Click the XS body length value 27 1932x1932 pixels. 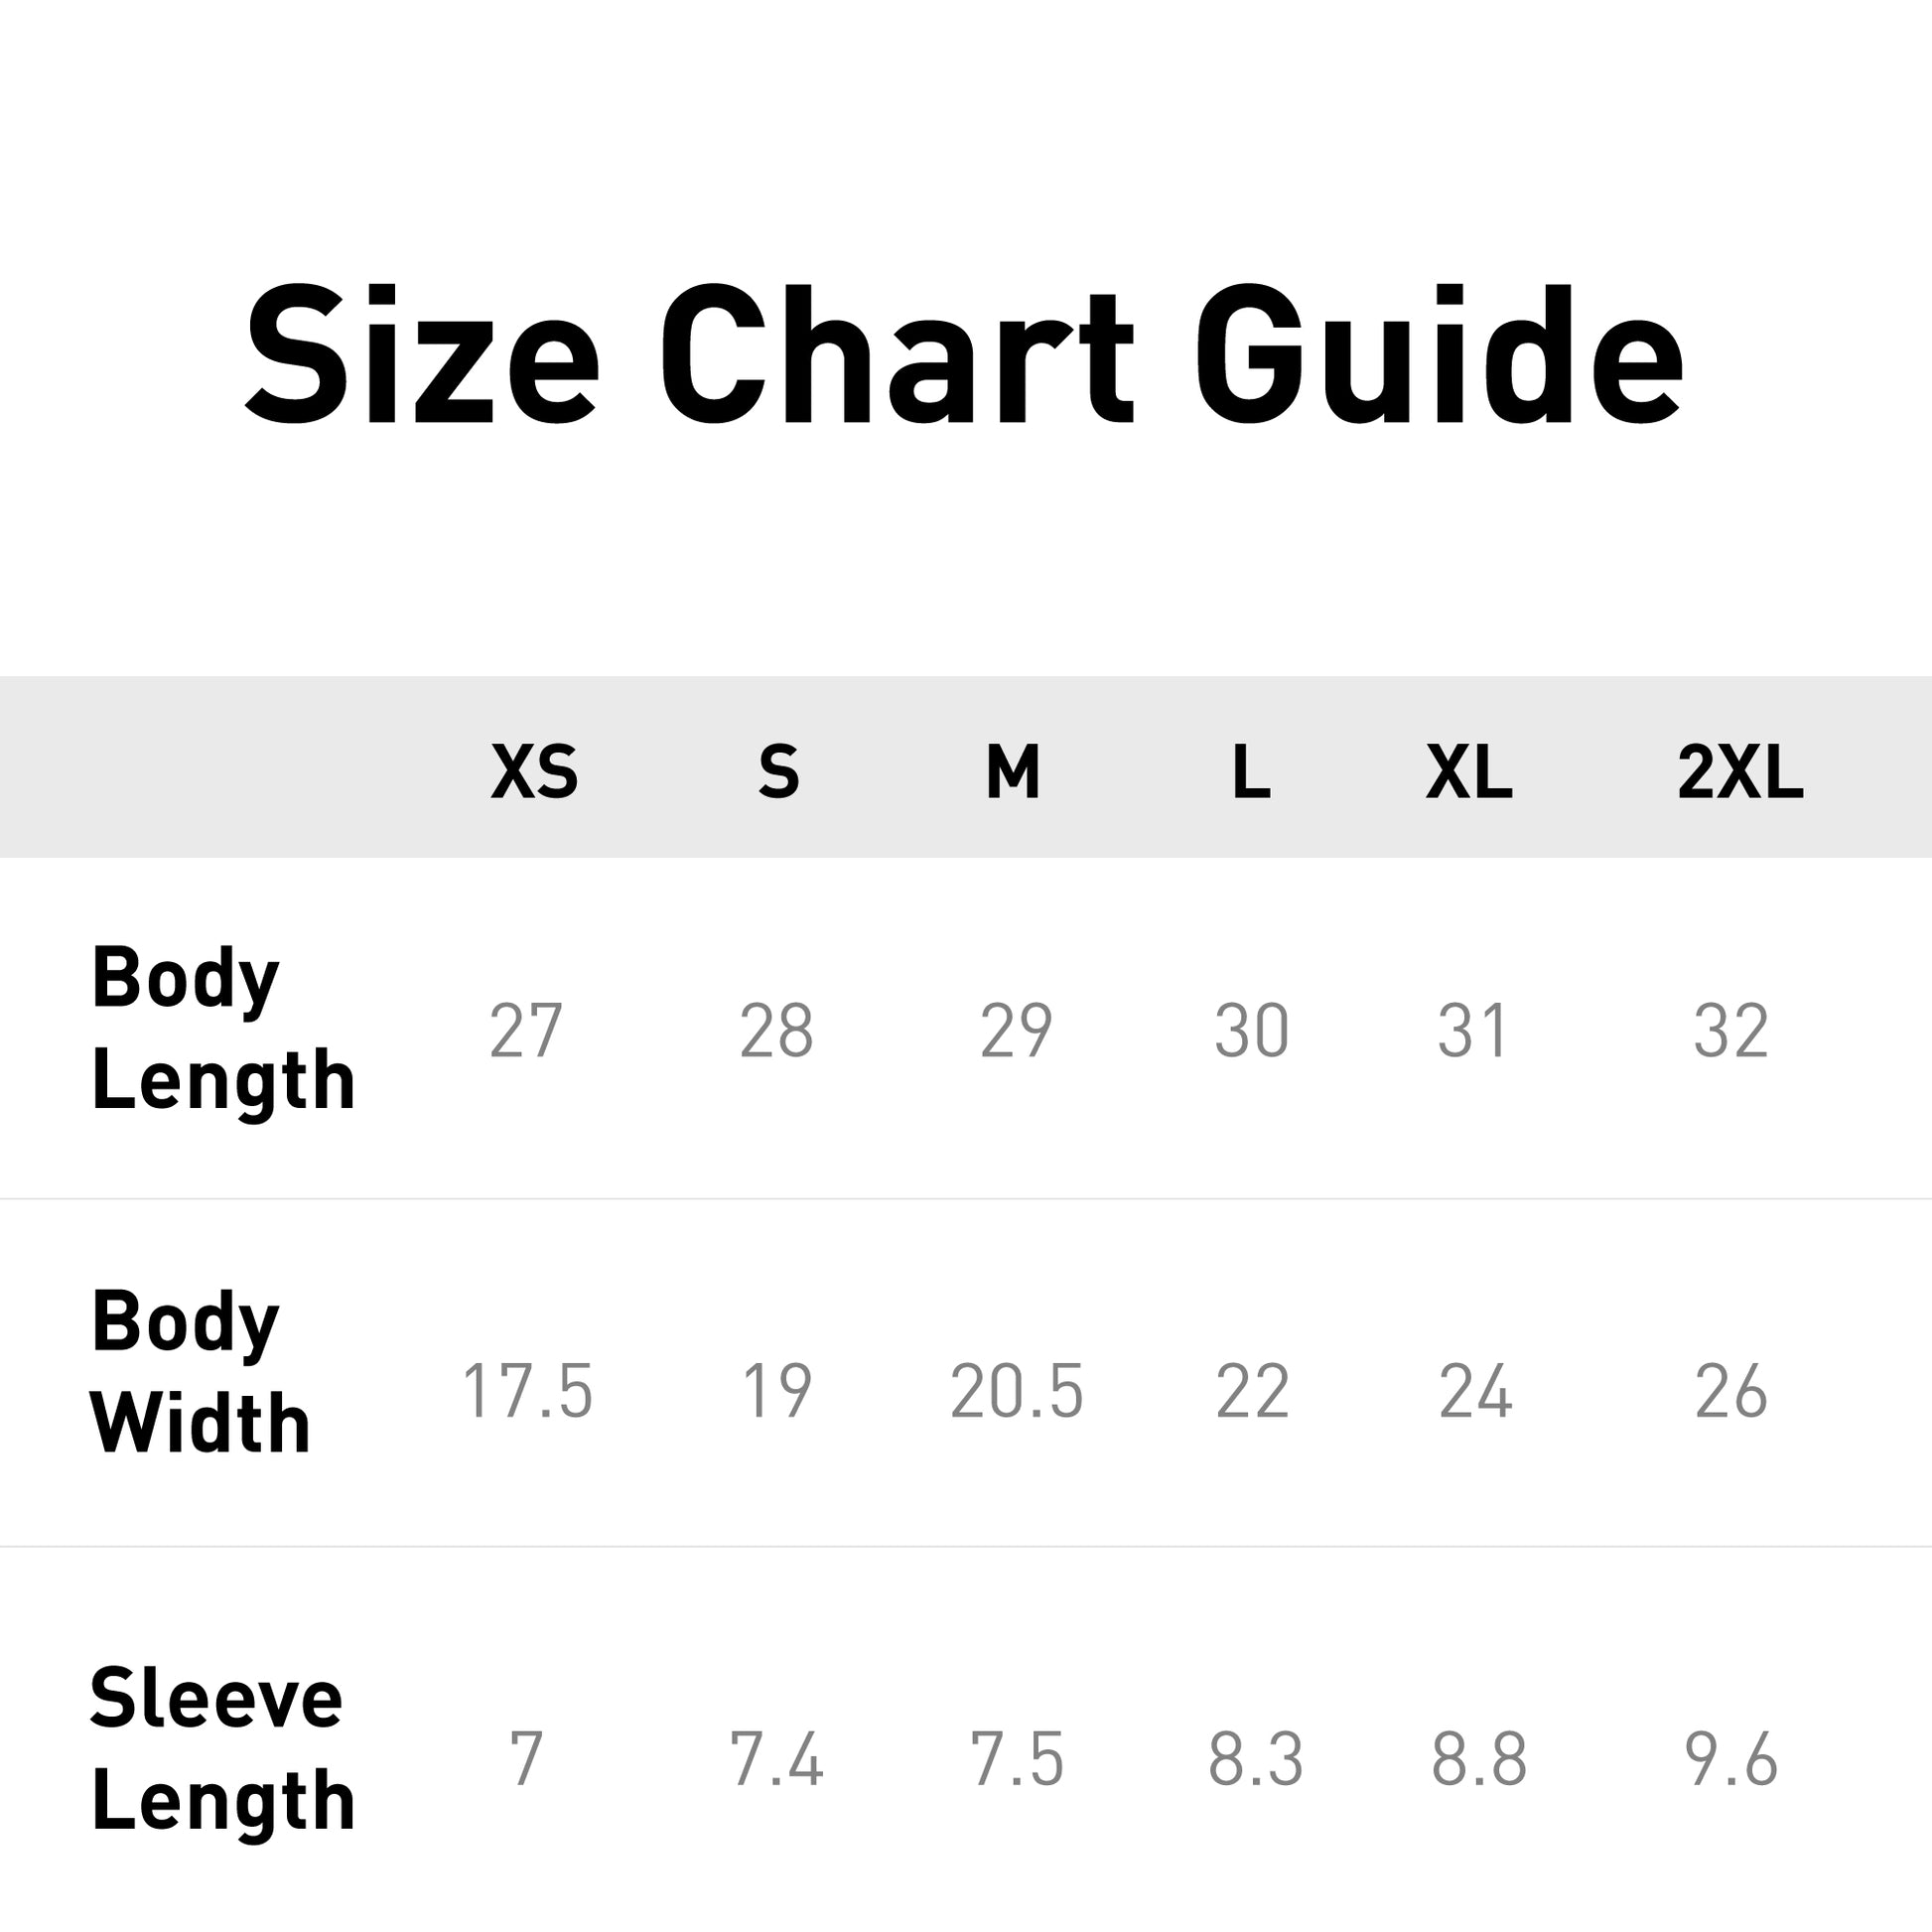pyautogui.click(x=526, y=1031)
